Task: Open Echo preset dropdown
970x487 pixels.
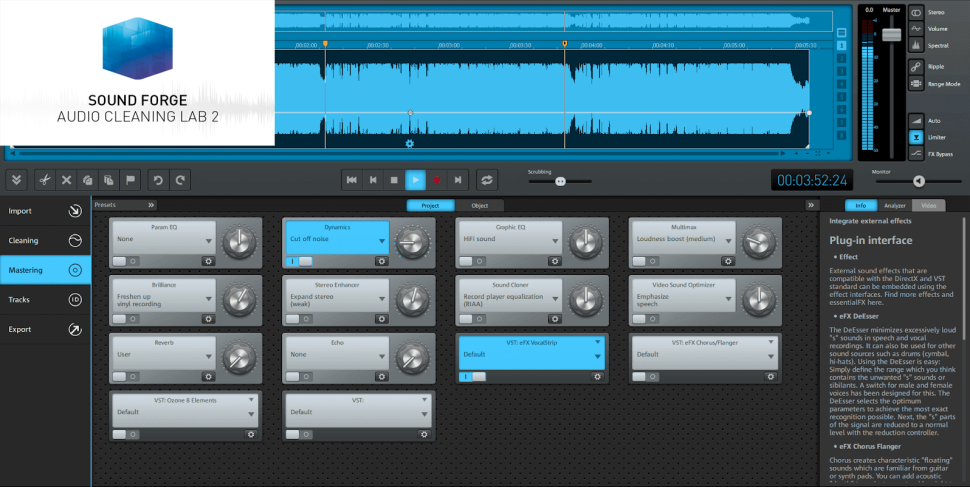Action: pyautogui.click(x=382, y=356)
